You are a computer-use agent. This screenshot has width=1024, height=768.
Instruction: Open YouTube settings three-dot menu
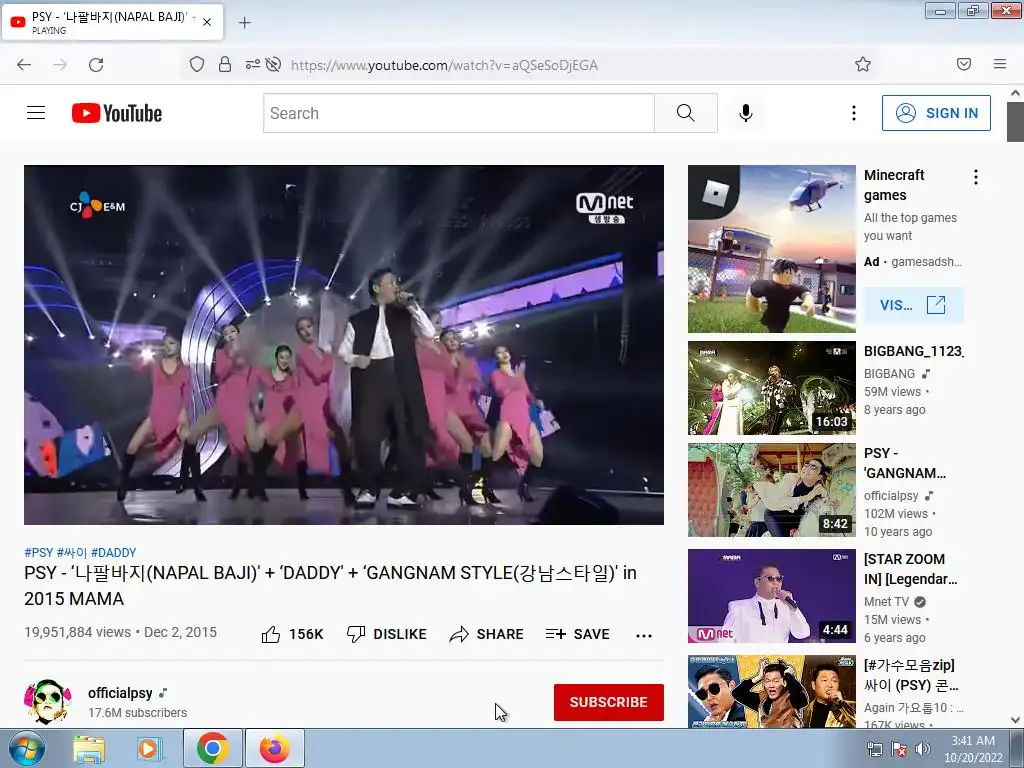854,113
